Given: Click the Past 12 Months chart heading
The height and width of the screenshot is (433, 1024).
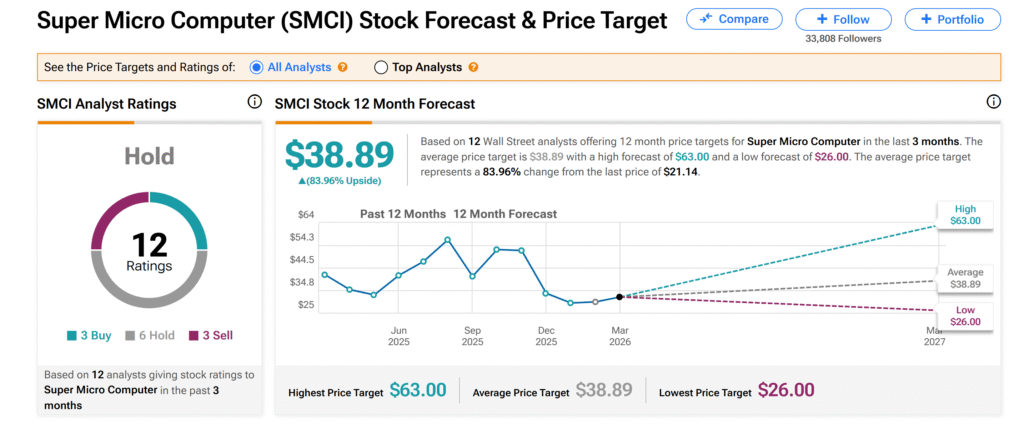Looking at the screenshot, I should [x=403, y=214].
